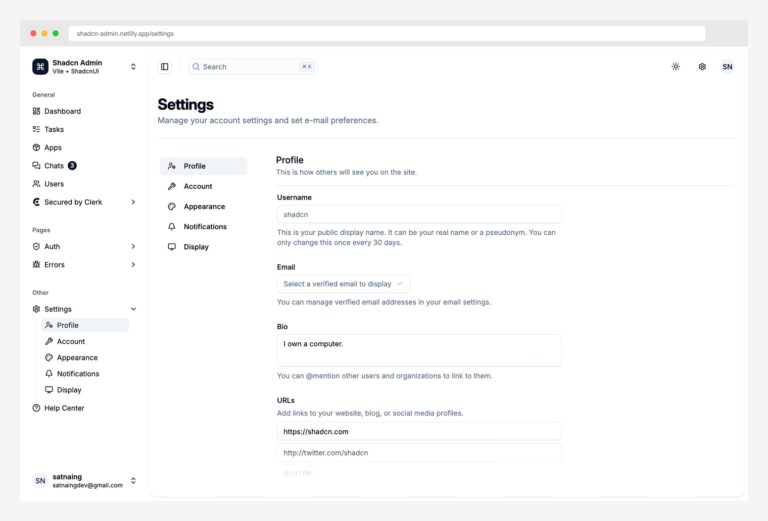
Task: Switch to Appearance settings tab
Action: coord(204,207)
